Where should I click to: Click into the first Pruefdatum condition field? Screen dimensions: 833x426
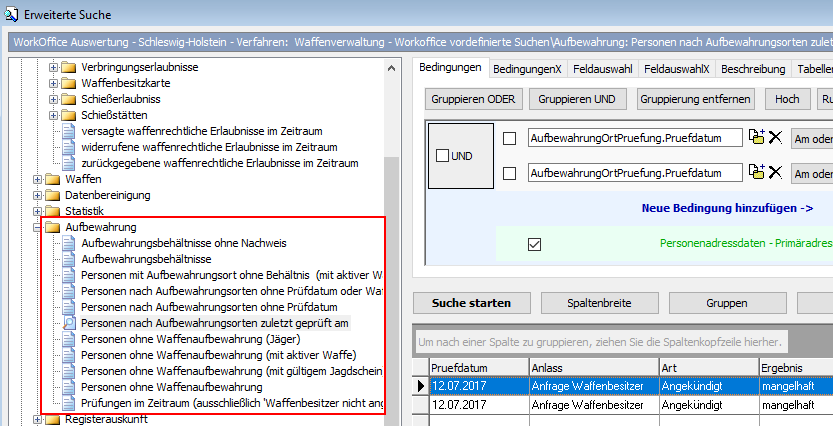point(634,138)
